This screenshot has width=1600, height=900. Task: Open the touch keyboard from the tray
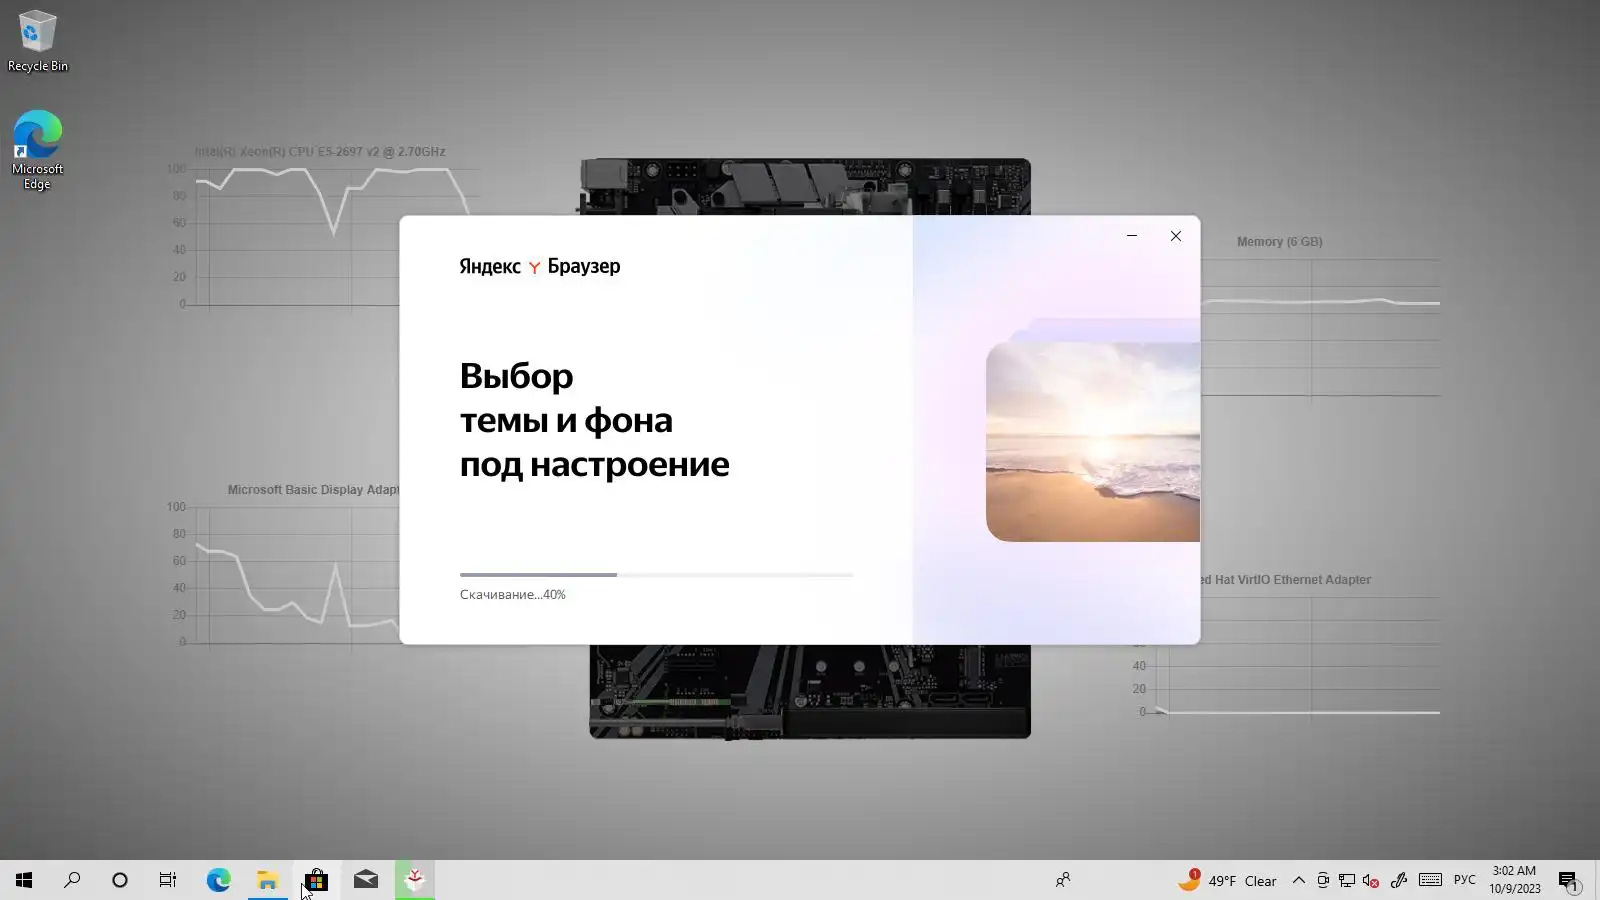pyautogui.click(x=1430, y=880)
